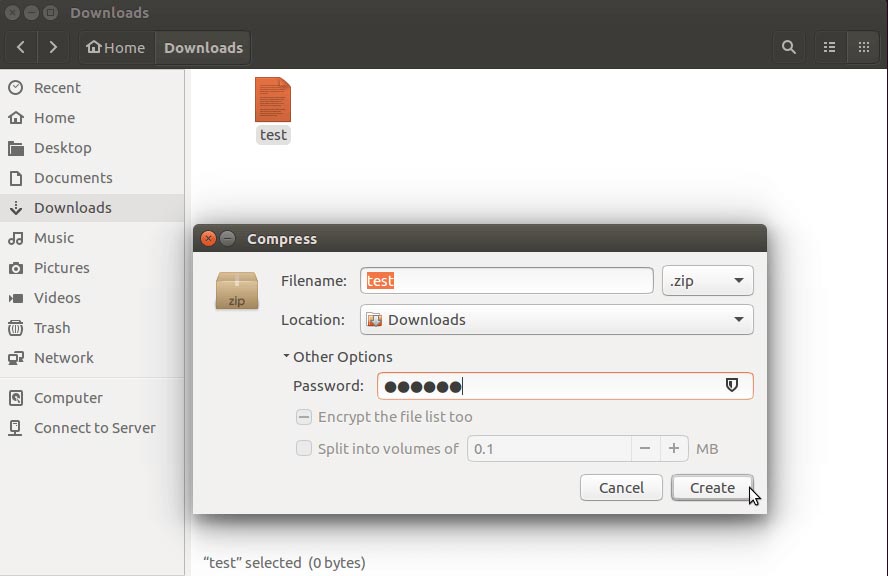Click the Cancel button
The width and height of the screenshot is (888, 576).
(621, 488)
